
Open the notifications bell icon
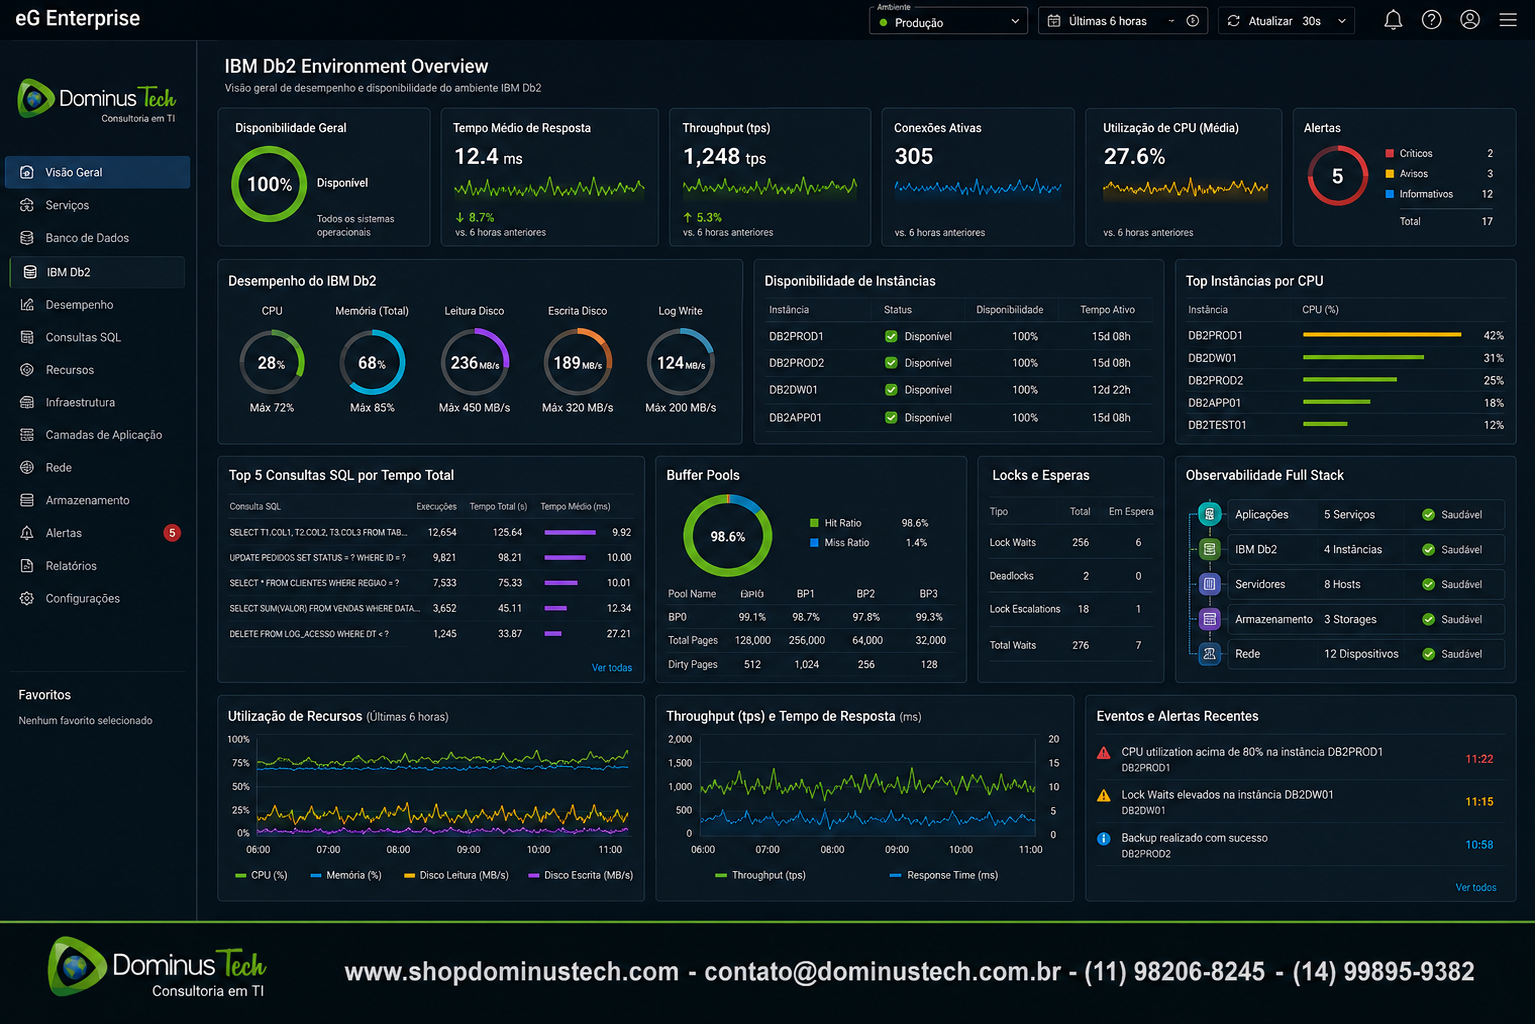[1393, 20]
